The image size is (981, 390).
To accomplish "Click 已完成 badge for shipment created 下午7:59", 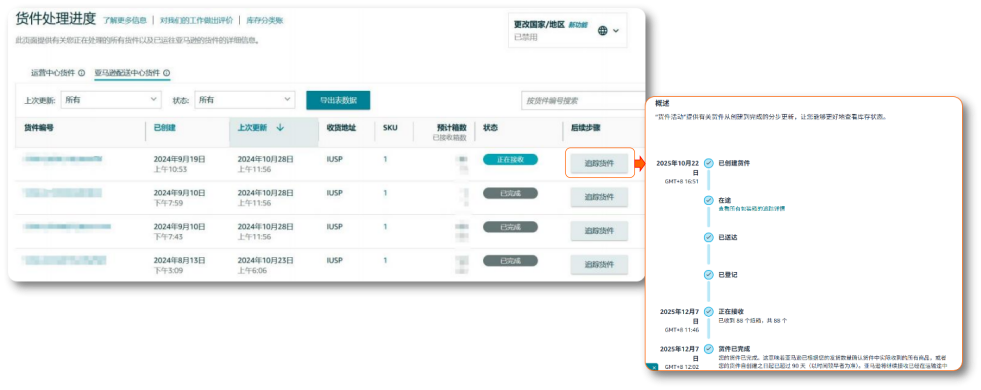I will tap(510, 193).
